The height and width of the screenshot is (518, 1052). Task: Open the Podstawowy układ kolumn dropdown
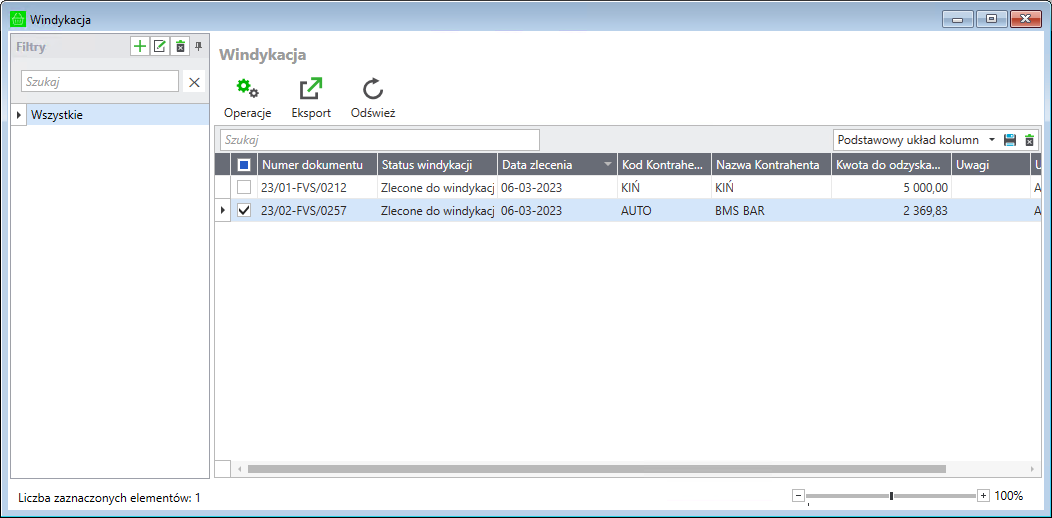click(991, 140)
